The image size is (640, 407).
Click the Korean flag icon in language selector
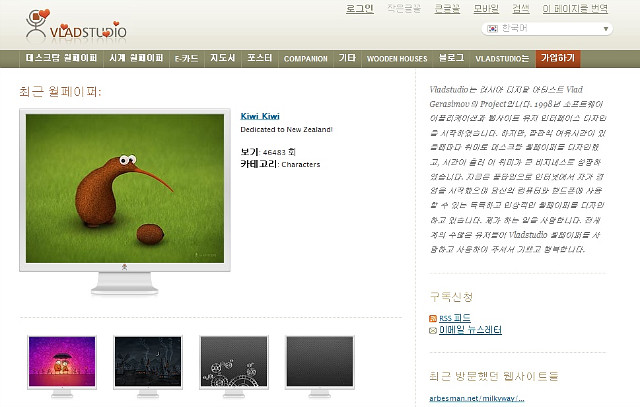[493, 29]
